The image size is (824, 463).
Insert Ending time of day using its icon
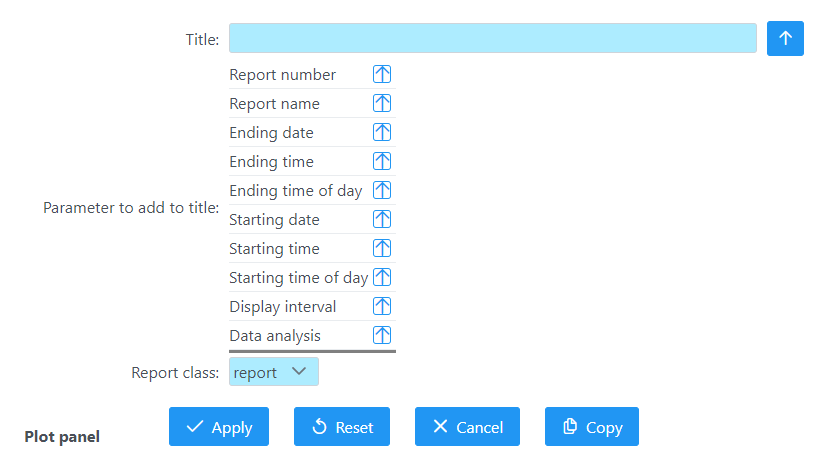[382, 191]
